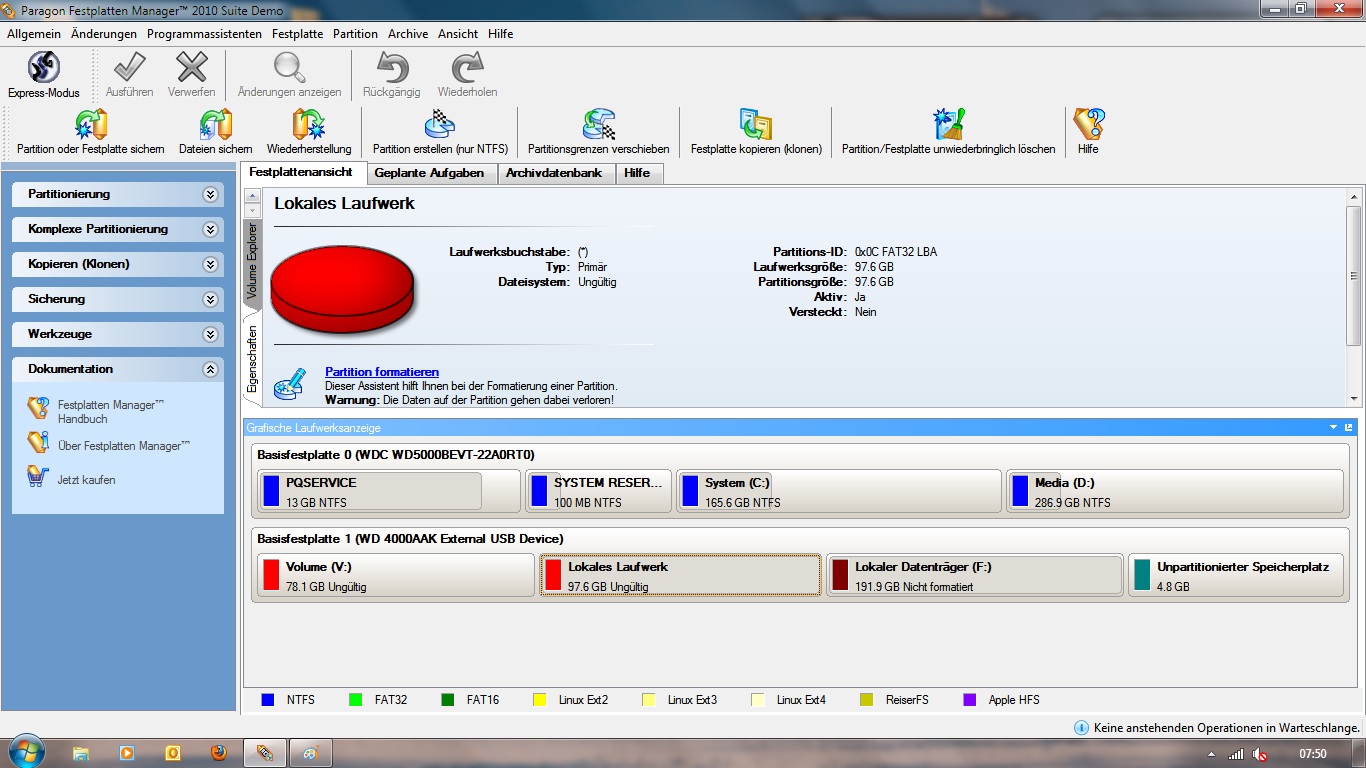This screenshot has height=768, width=1366.
Task: Open the Partition menu
Action: pyautogui.click(x=355, y=34)
